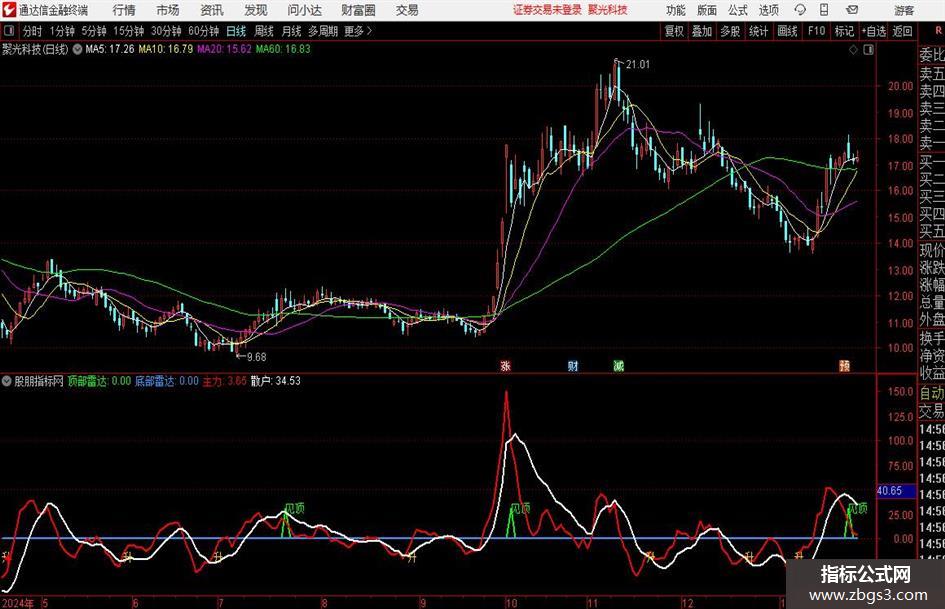Image resolution: width=945 pixels, height=609 pixels.
Task: Open the 资讯 menu
Action: click(212, 10)
